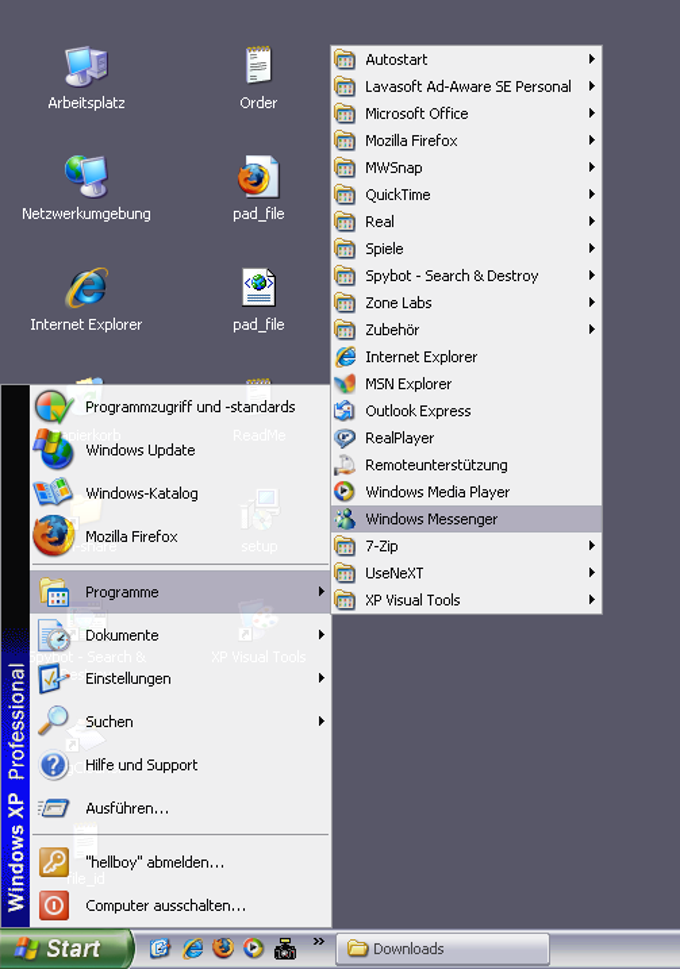This screenshot has height=969, width=680.
Task: Click the Windows-Katalog text entry
Action: [142, 493]
